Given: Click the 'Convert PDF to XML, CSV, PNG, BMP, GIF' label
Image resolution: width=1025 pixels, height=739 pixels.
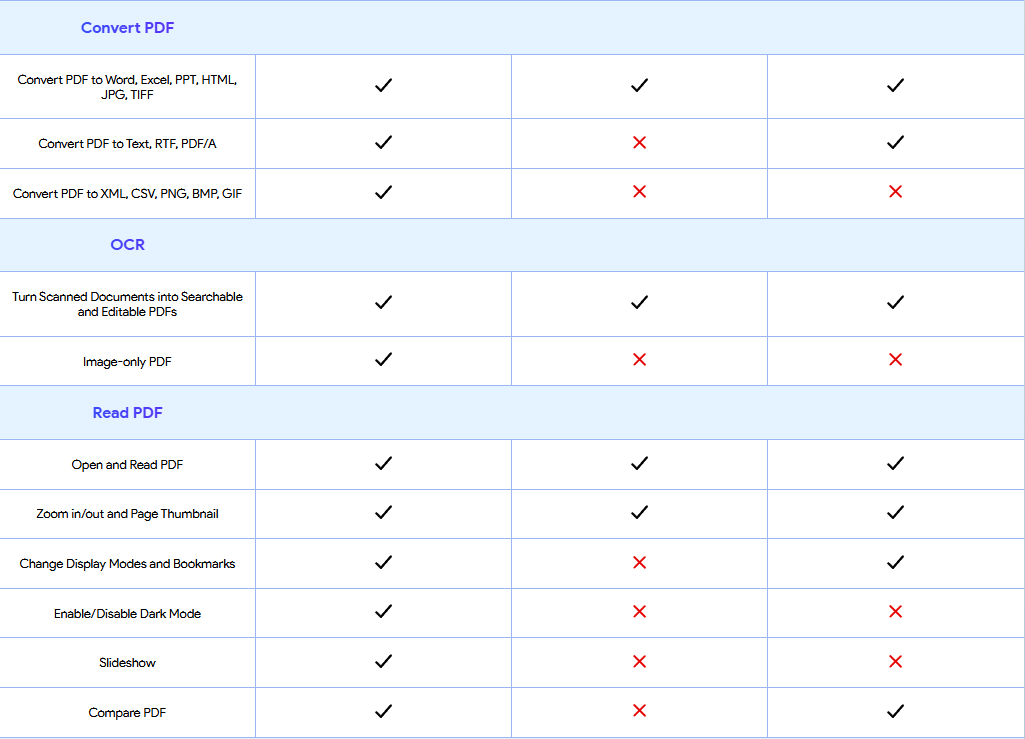Looking at the screenshot, I should tap(127, 194).
